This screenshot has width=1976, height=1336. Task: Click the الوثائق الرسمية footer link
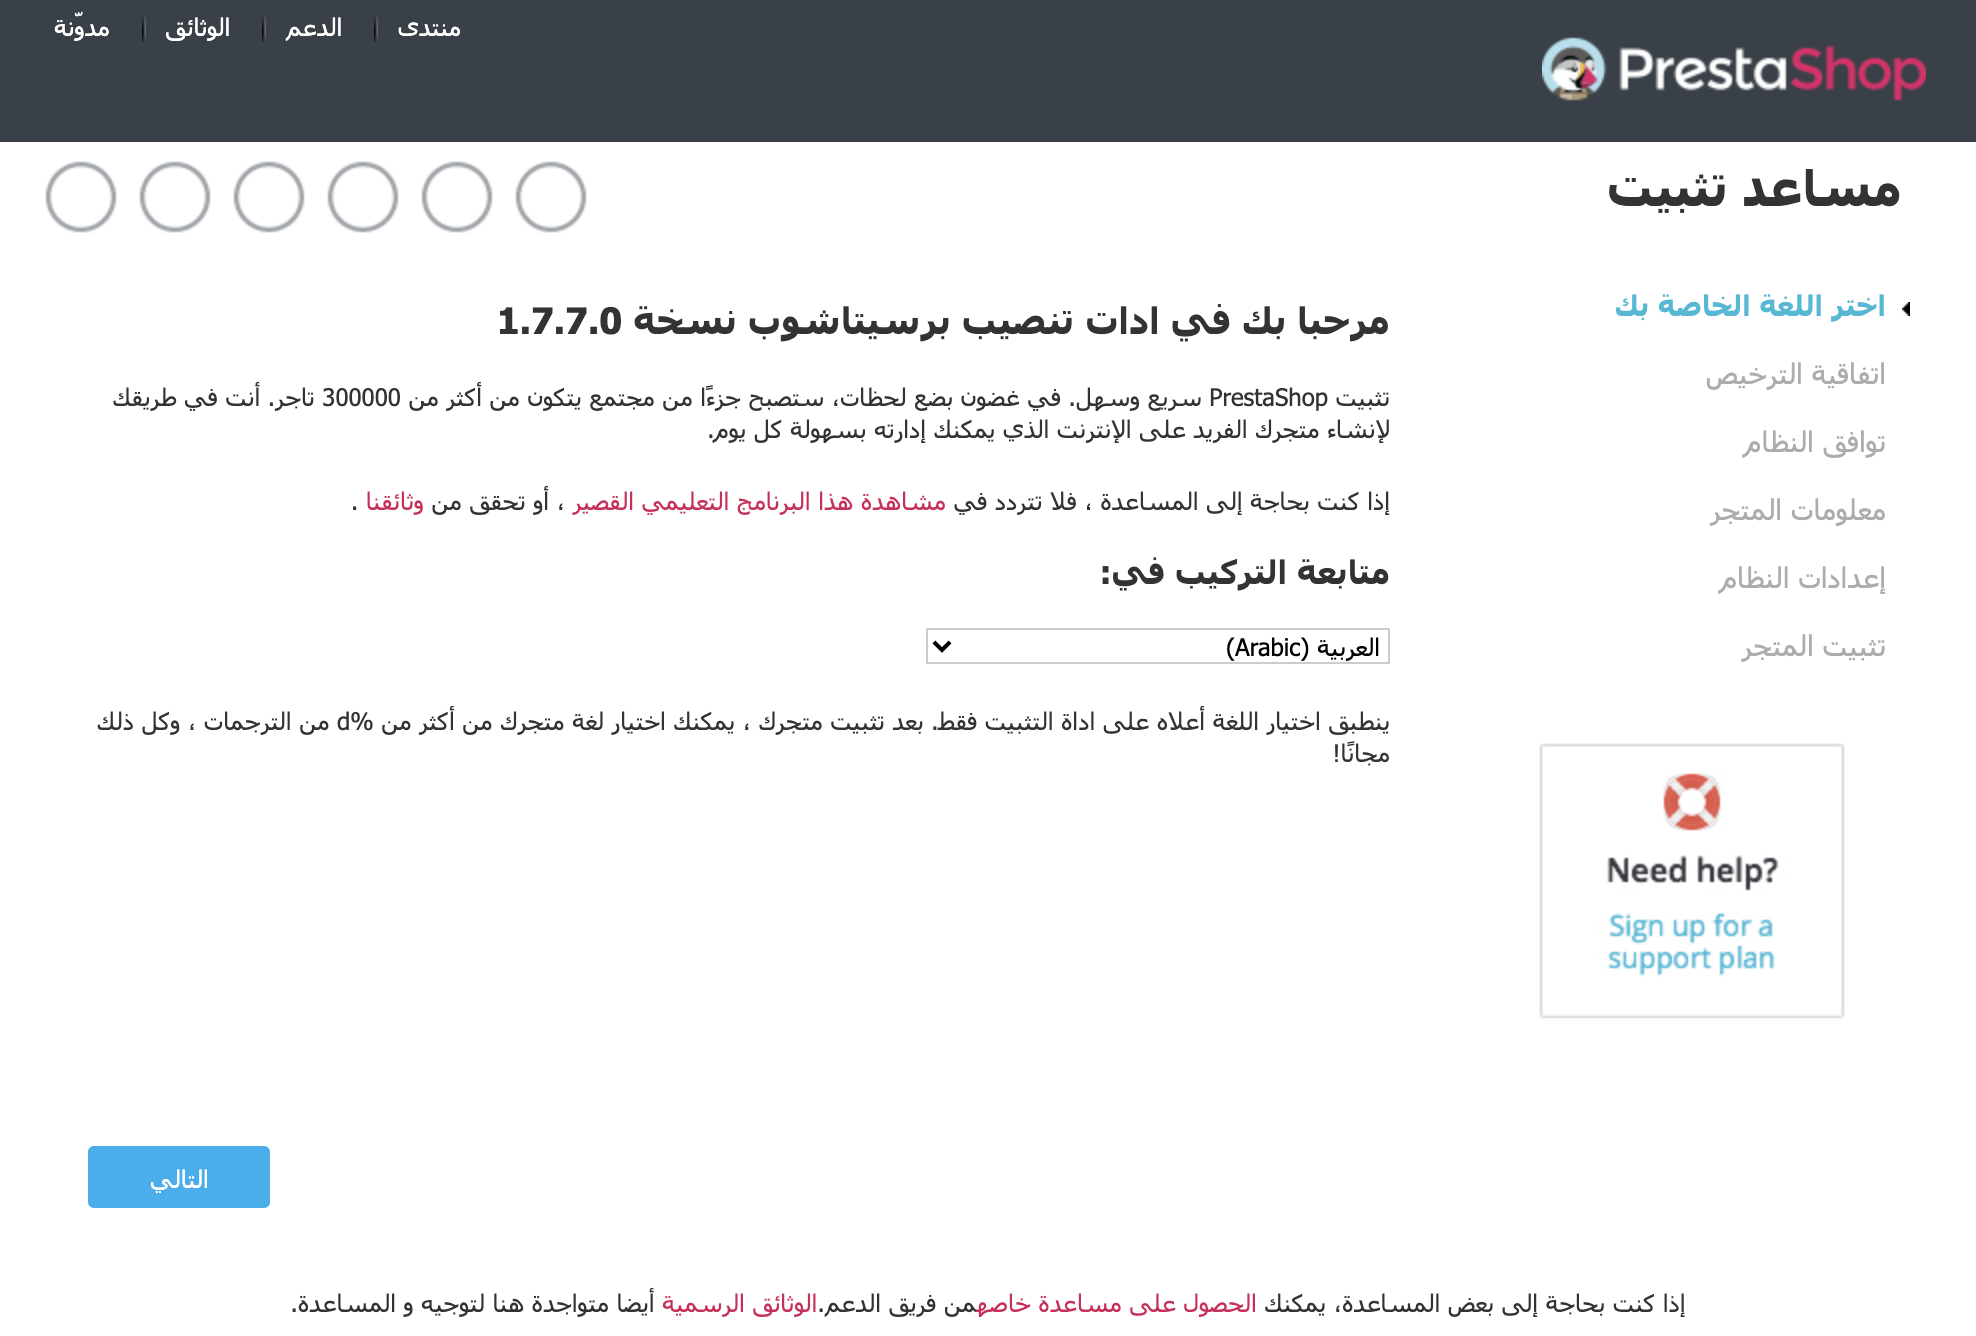[739, 1304]
